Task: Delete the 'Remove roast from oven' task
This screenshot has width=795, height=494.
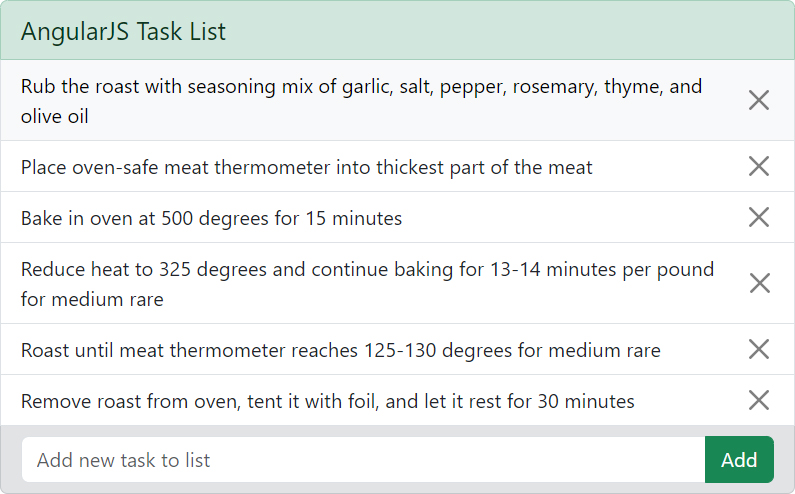Action: coord(759,400)
